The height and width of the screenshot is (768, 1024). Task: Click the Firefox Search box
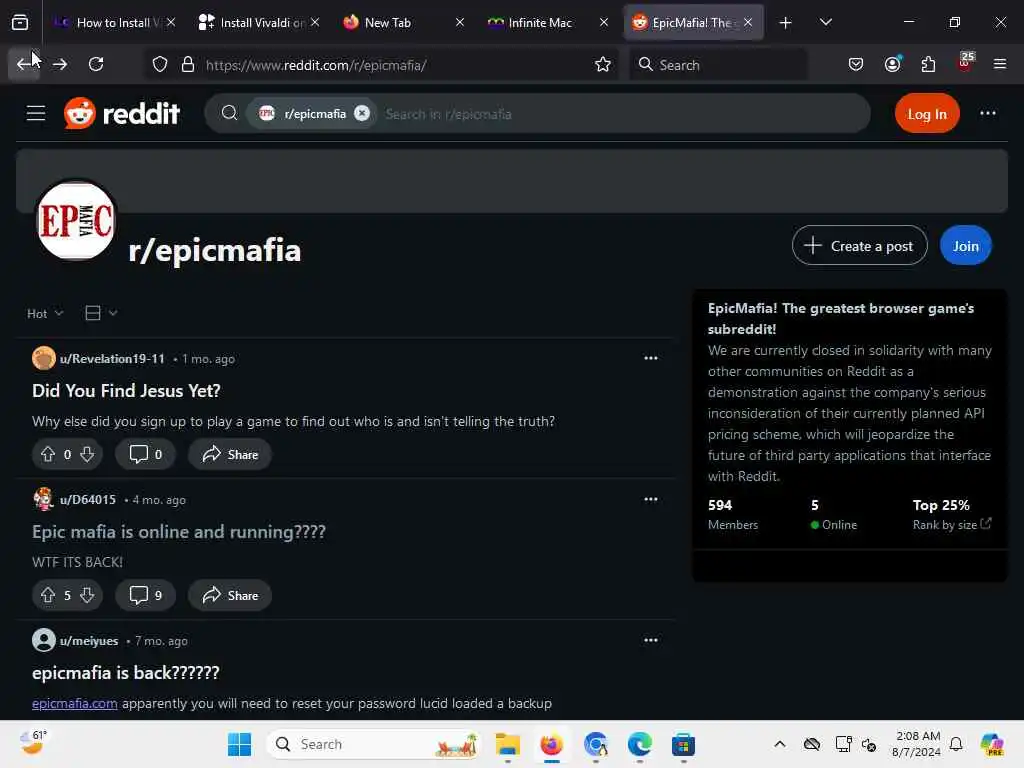pyautogui.click(x=718, y=65)
